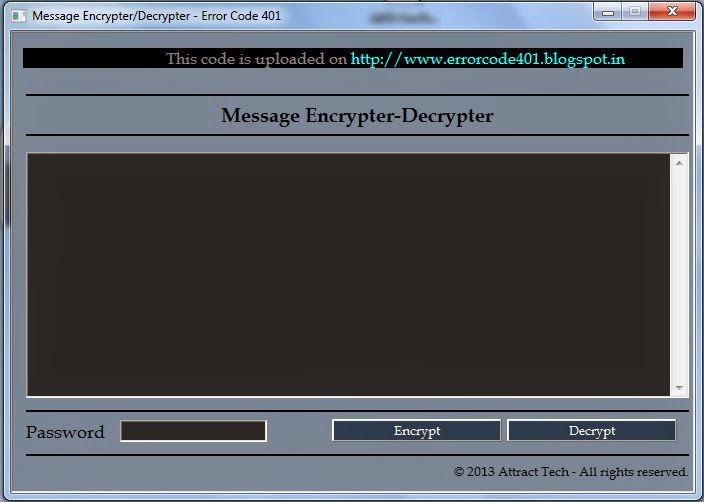Click the message area scroll up arrow
The width and height of the screenshot is (704, 502).
coord(679,163)
